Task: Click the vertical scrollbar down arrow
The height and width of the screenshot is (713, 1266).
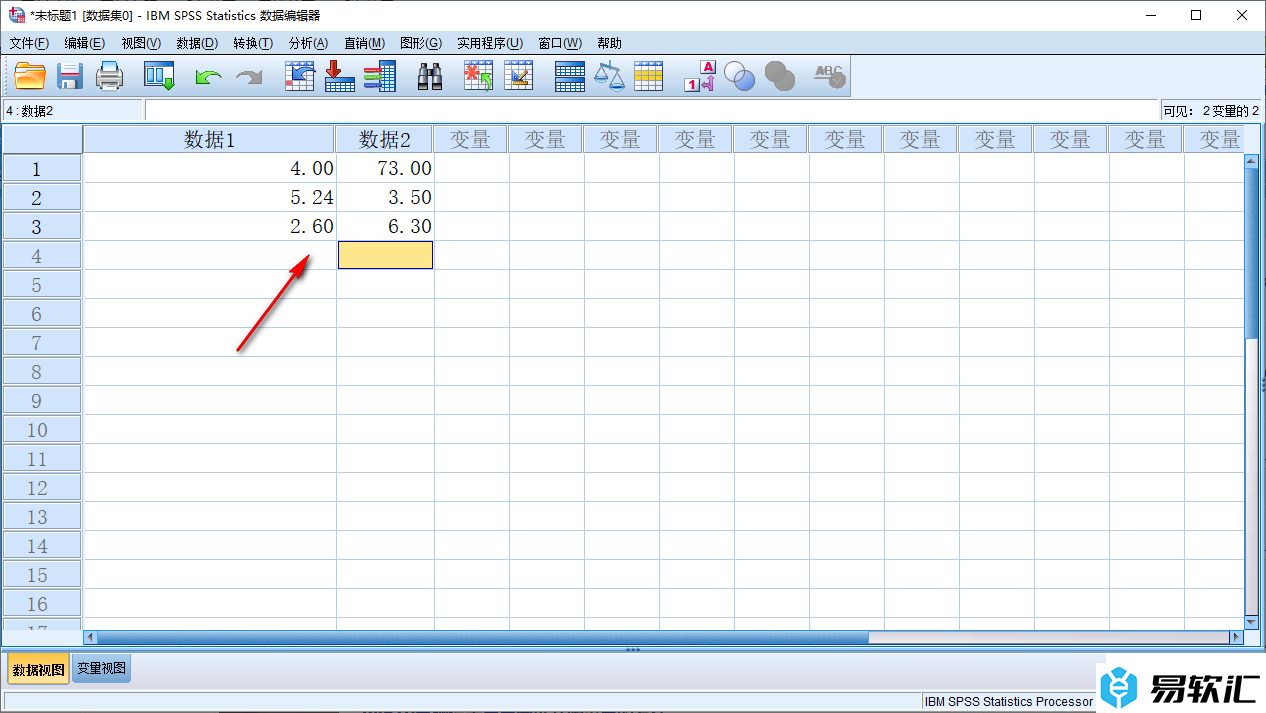Action: (x=1251, y=621)
